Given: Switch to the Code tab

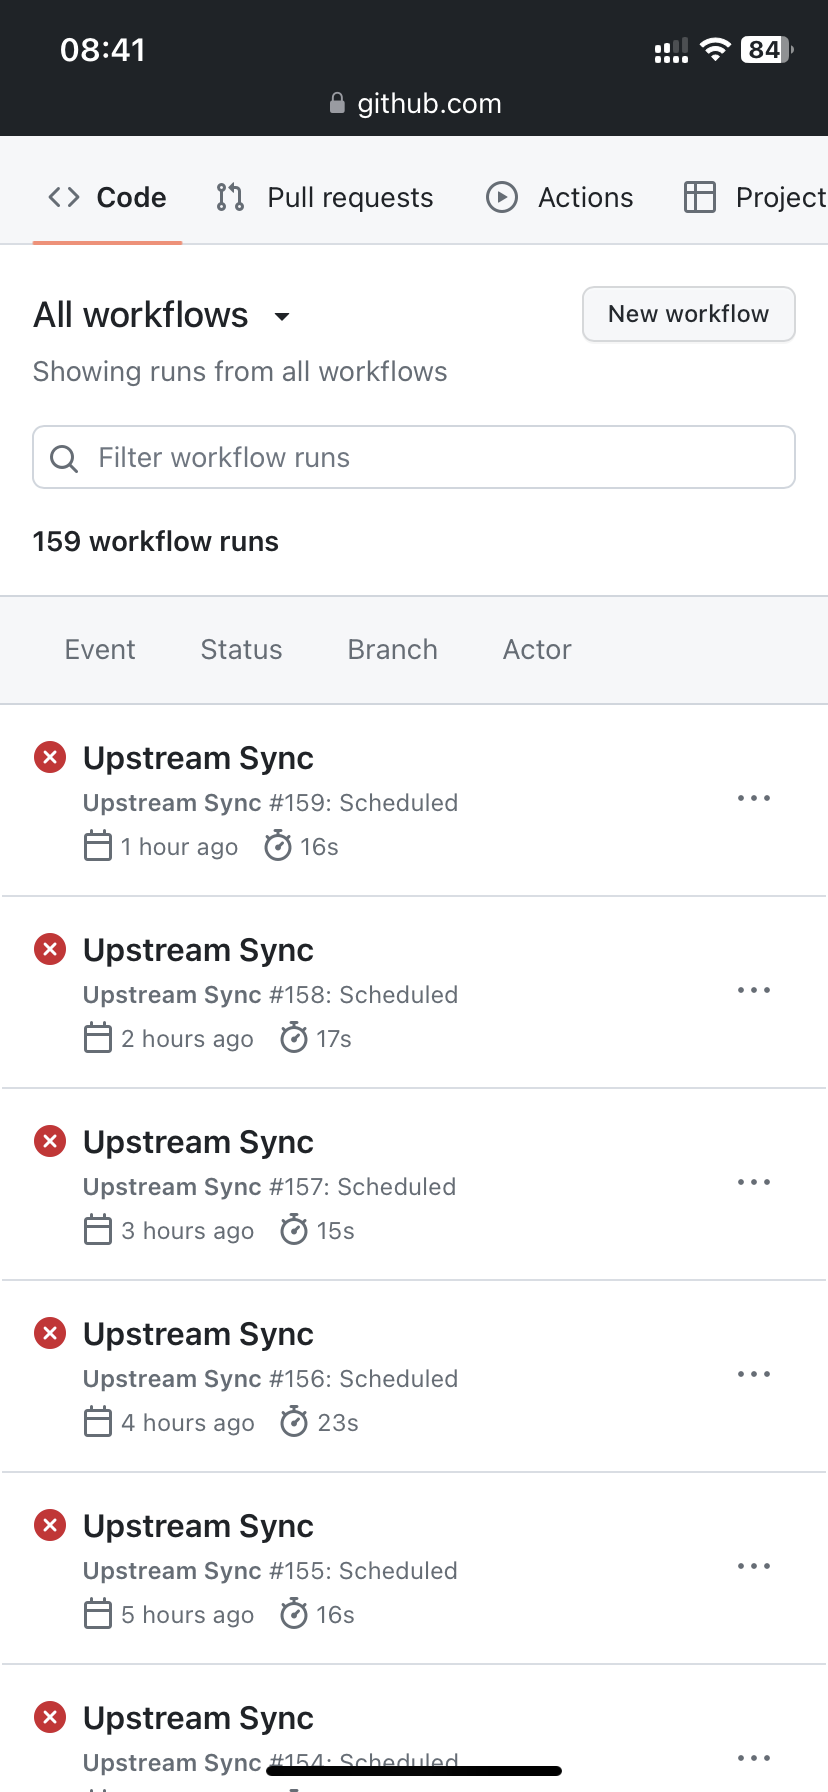Looking at the screenshot, I should (107, 197).
